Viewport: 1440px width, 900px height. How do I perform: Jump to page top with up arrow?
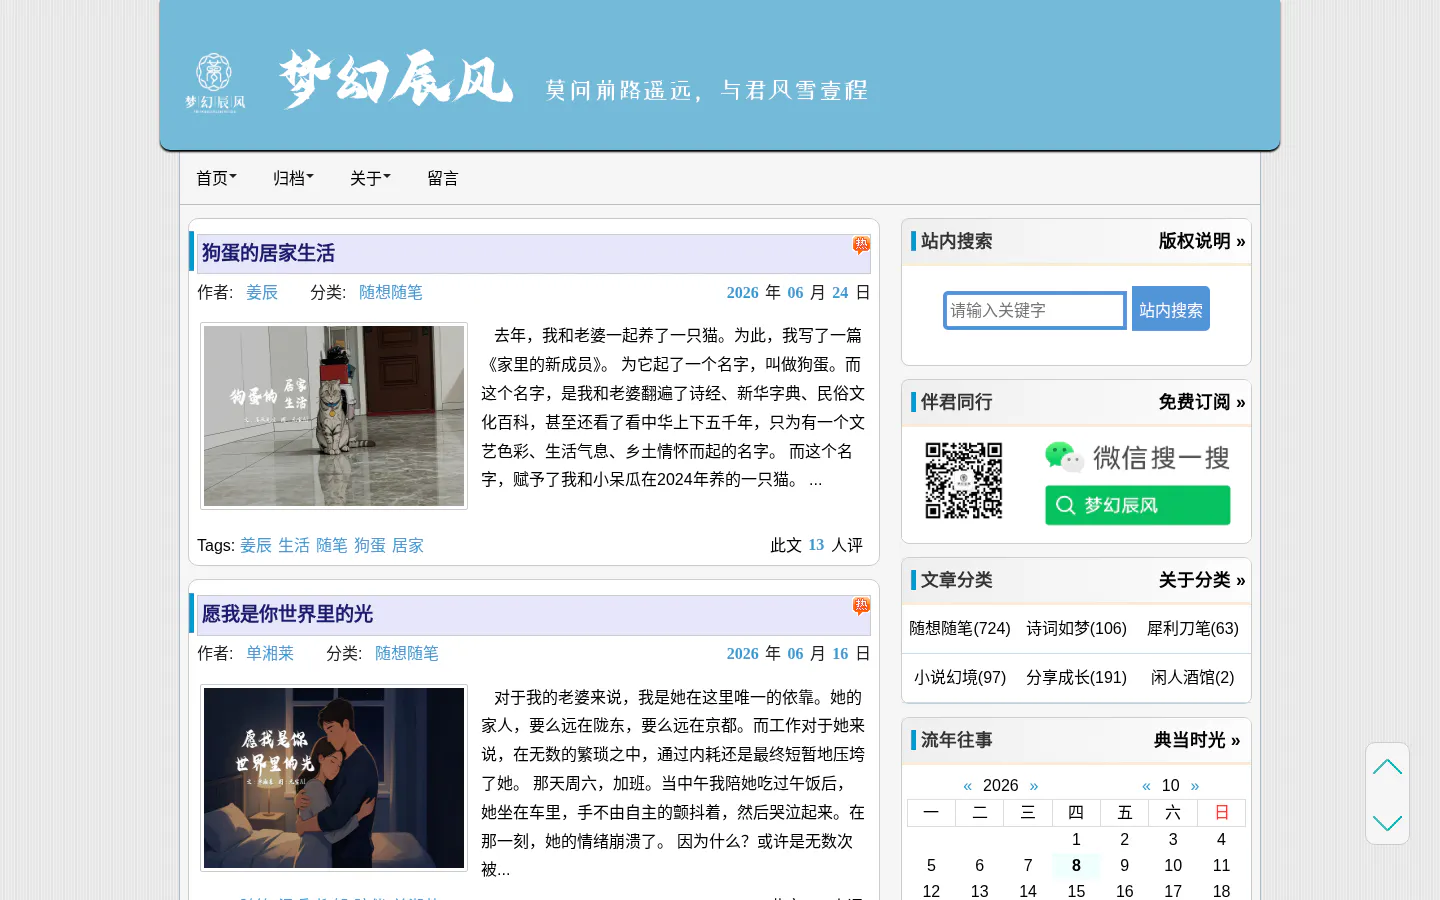point(1387,767)
